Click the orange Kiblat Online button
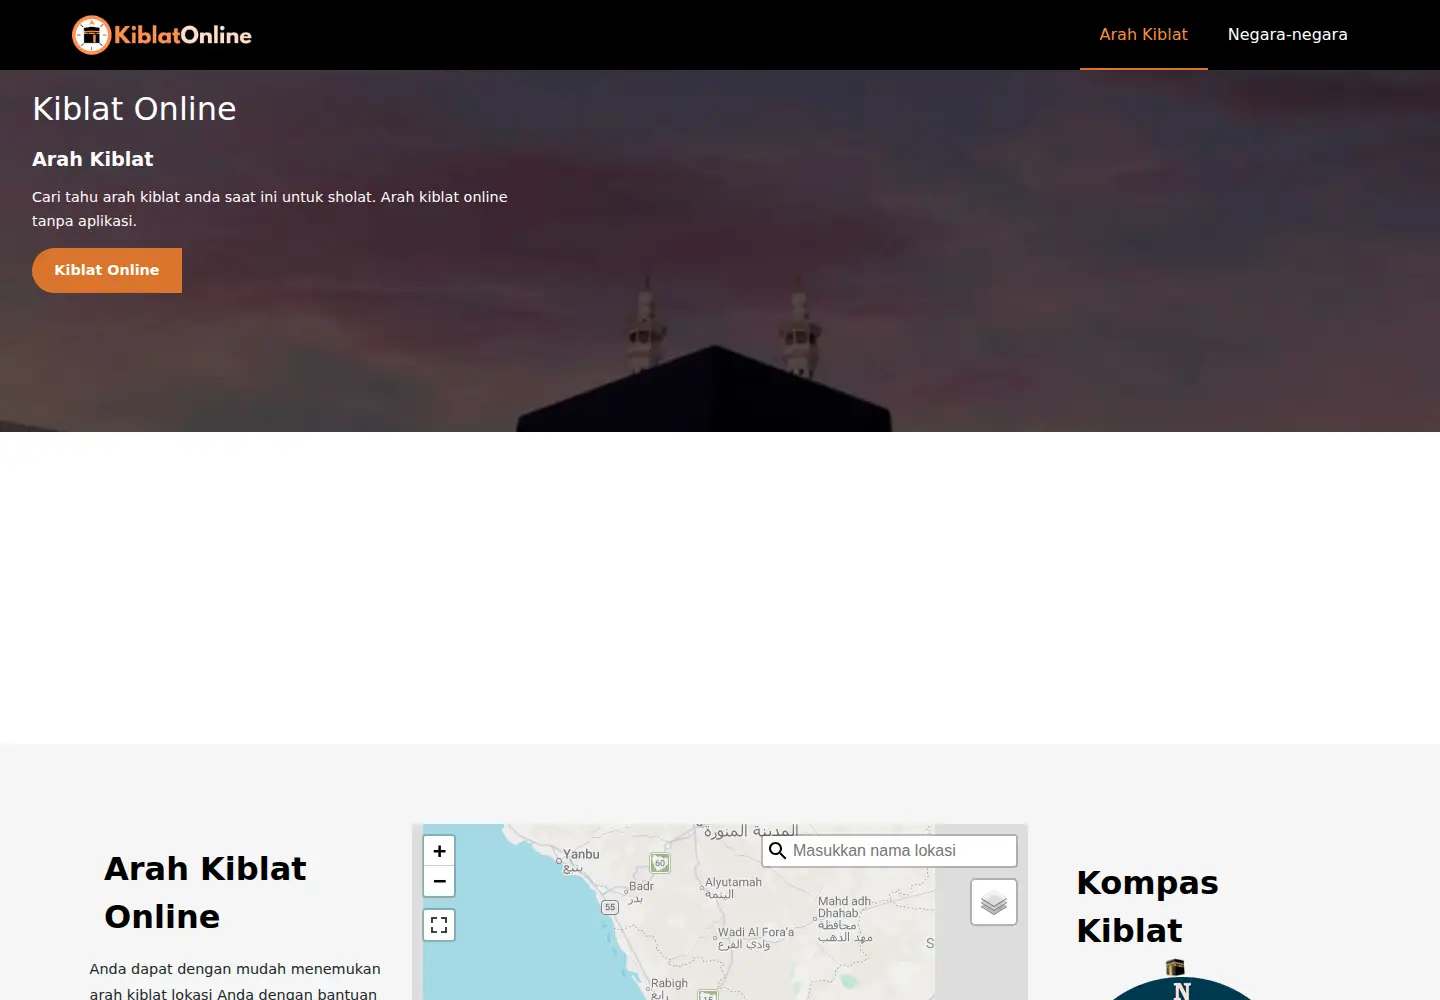The image size is (1440, 1000). tap(107, 270)
